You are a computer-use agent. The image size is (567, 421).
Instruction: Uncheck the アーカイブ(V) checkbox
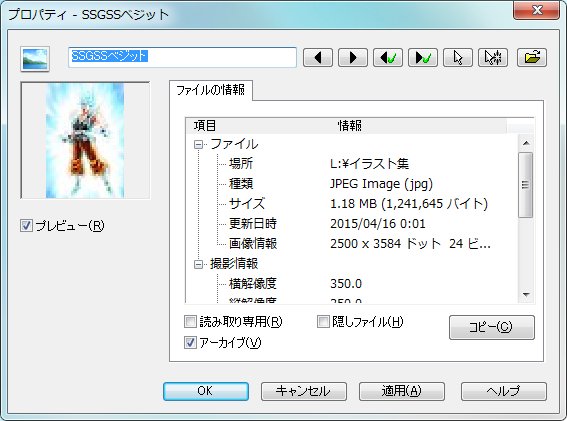point(190,342)
